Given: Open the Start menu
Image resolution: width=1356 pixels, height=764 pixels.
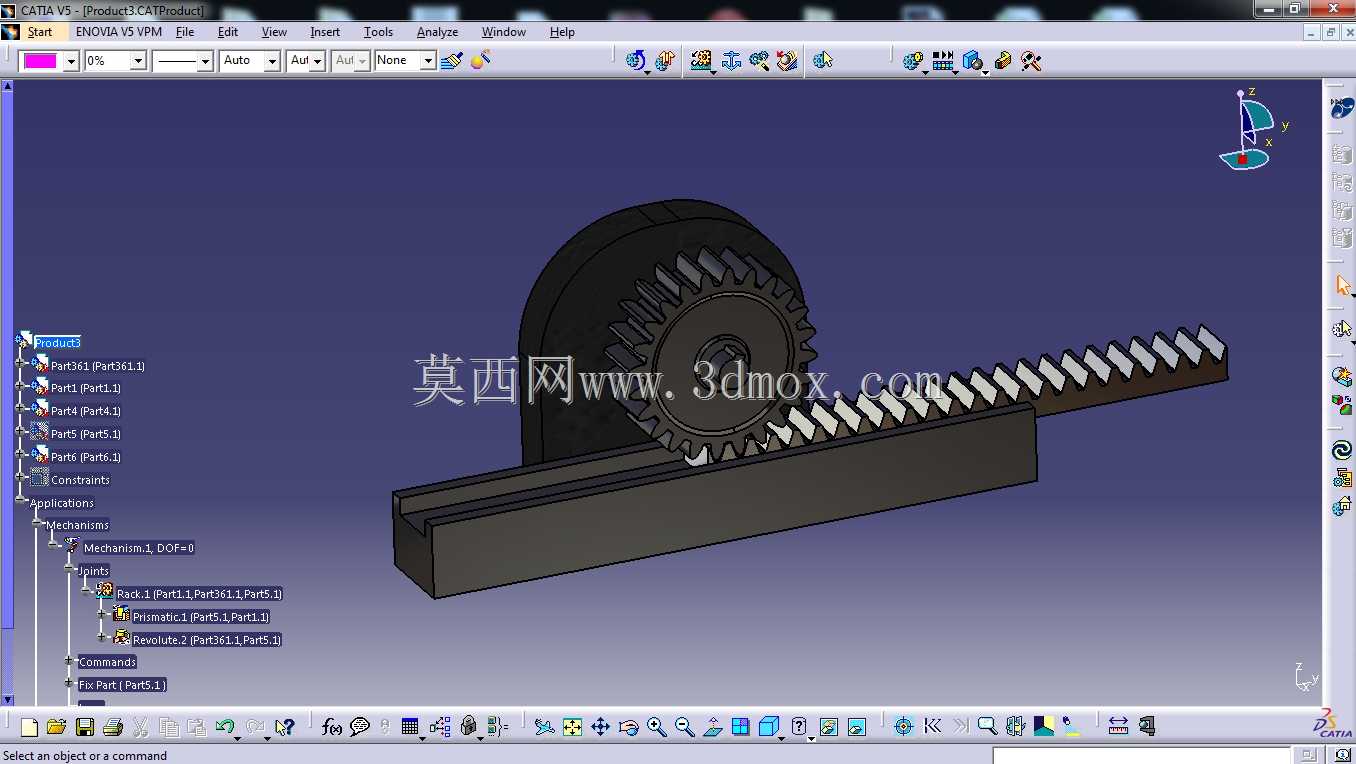Looking at the screenshot, I should 40,32.
